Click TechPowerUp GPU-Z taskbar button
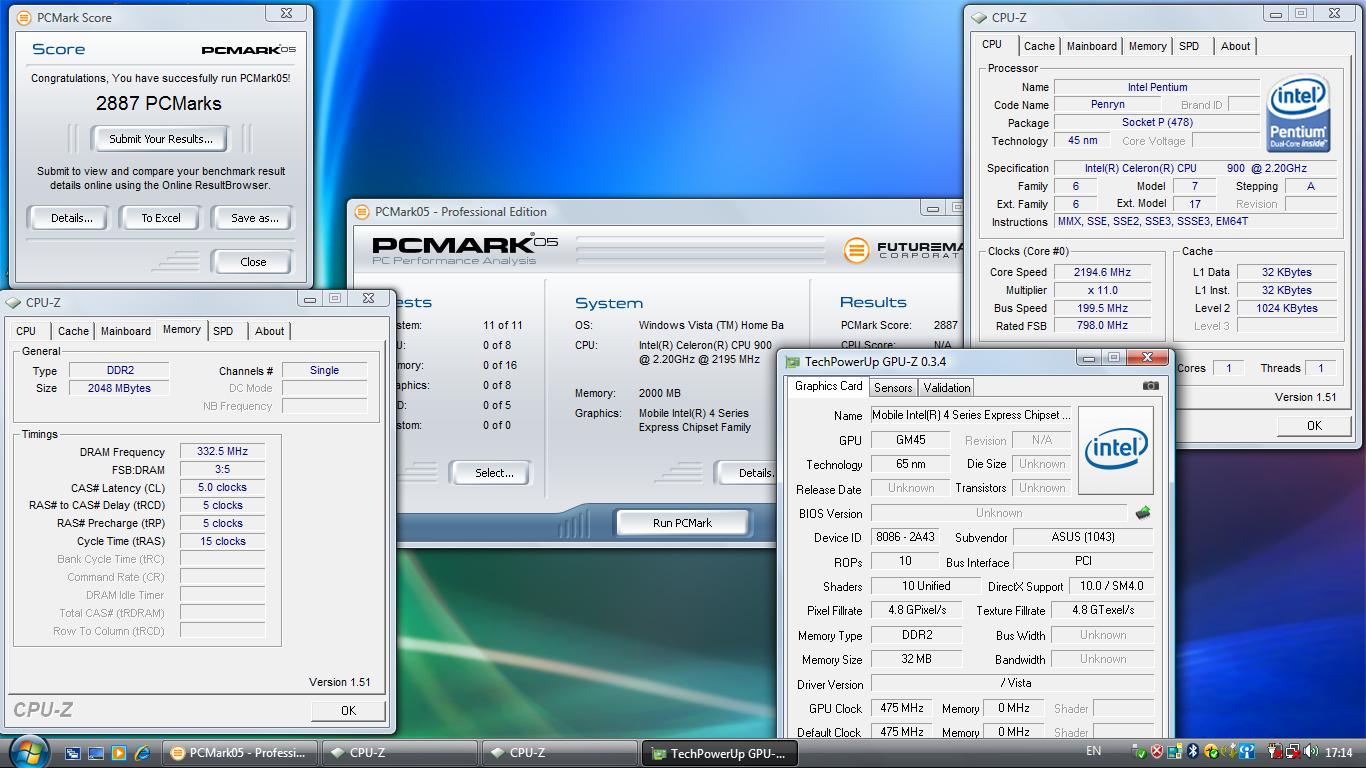The height and width of the screenshot is (768, 1366). tap(719, 754)
